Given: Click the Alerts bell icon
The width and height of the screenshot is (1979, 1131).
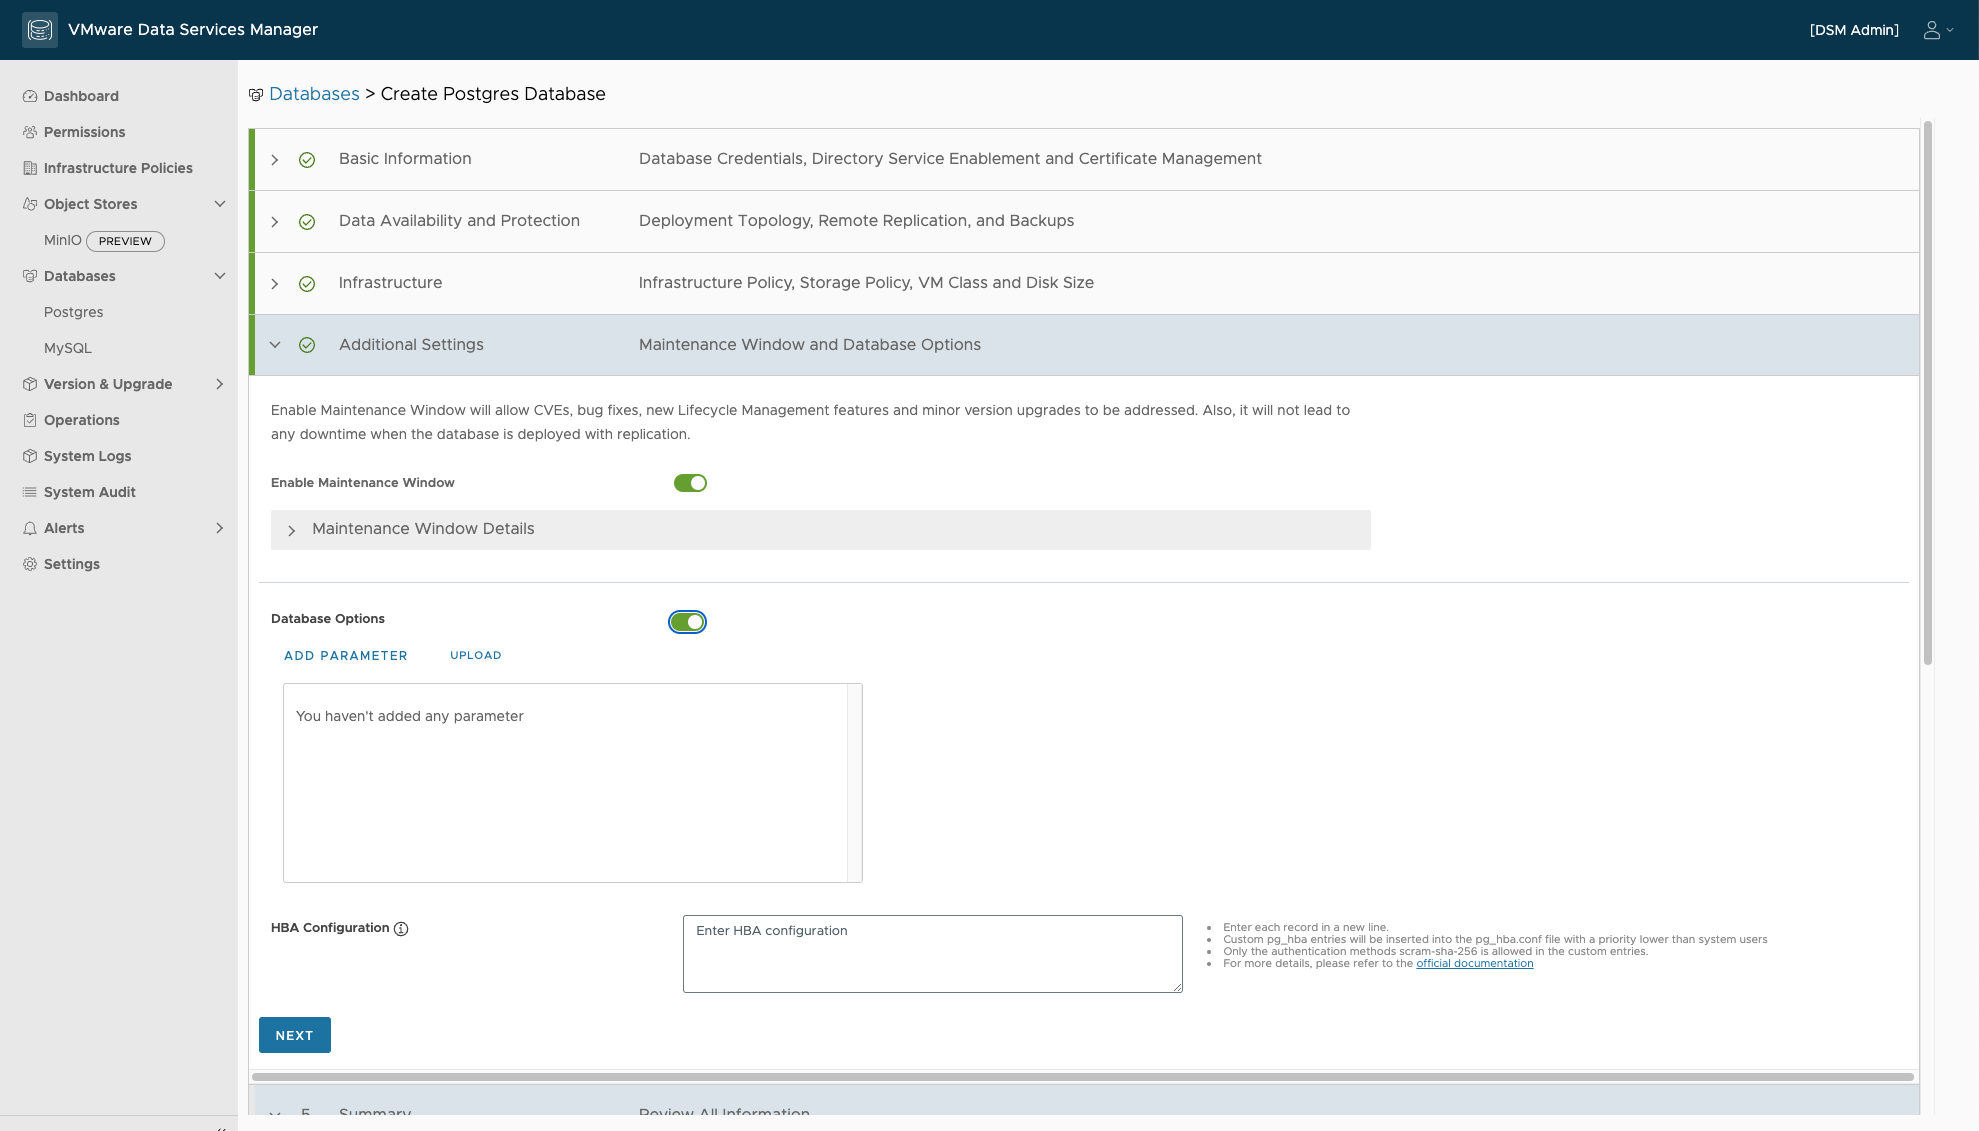Looking at the screenshot, I should coord(30,528).
